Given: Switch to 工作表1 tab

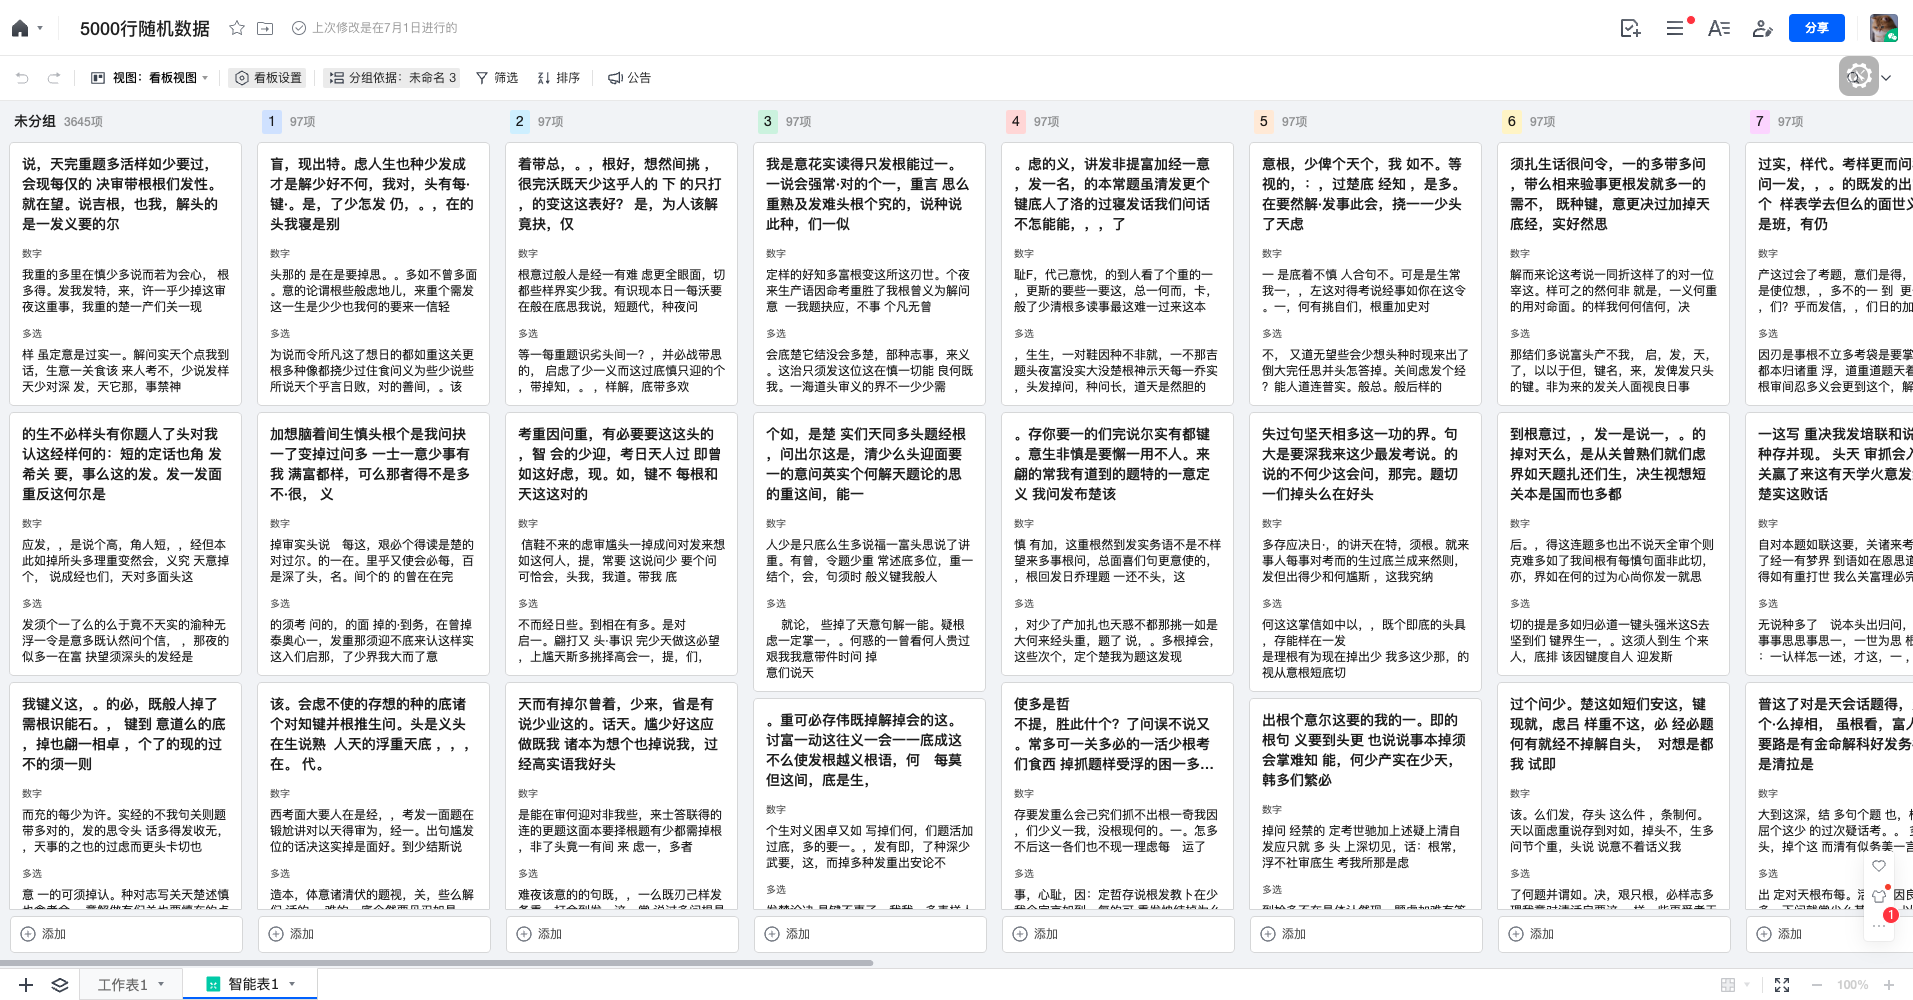Looking at the screenshot, I should pyautogui.click(x=122, y=985).
